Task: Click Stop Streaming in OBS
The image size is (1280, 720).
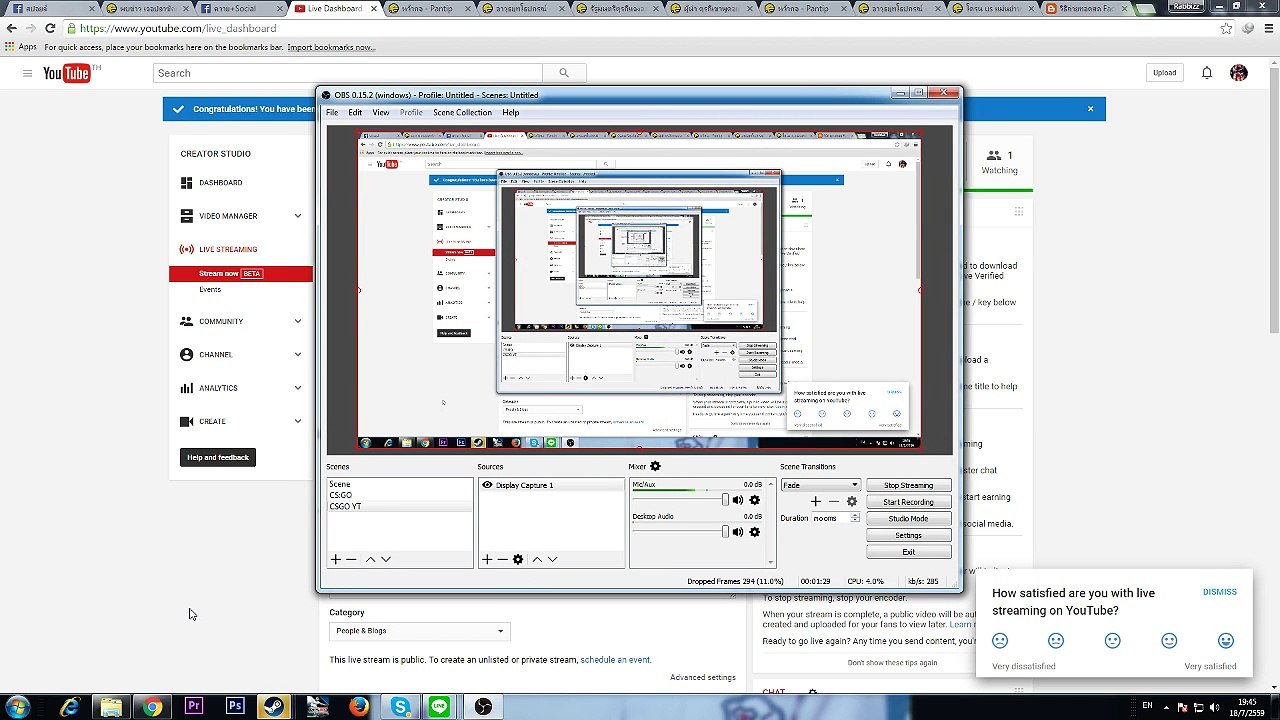Action: pos(908,485)
